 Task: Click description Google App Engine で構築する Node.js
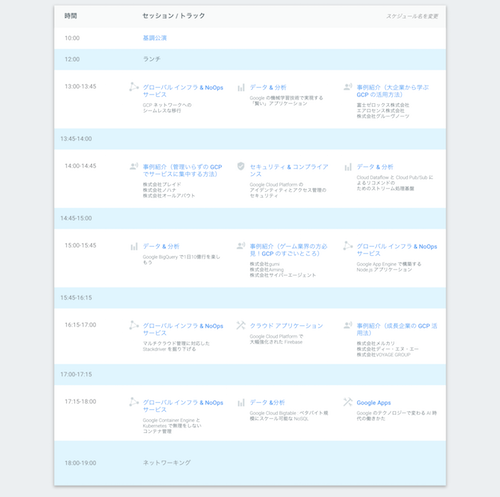click(389, 267)
